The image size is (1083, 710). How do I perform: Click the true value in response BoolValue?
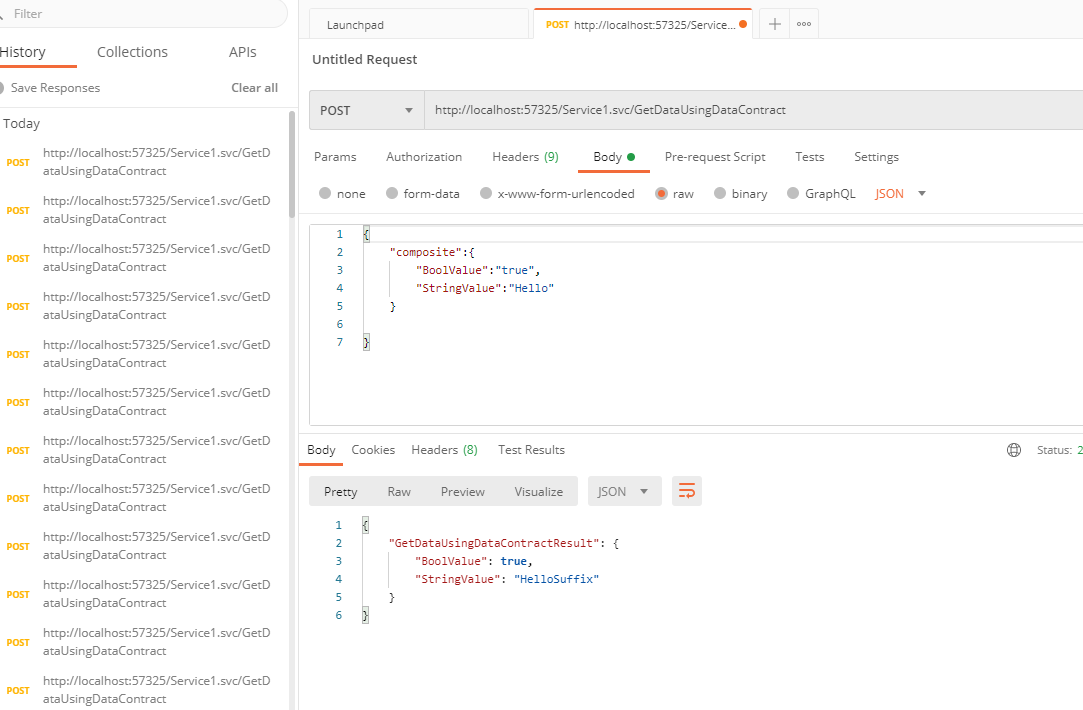pyautogui.click(x=514, y=561)
